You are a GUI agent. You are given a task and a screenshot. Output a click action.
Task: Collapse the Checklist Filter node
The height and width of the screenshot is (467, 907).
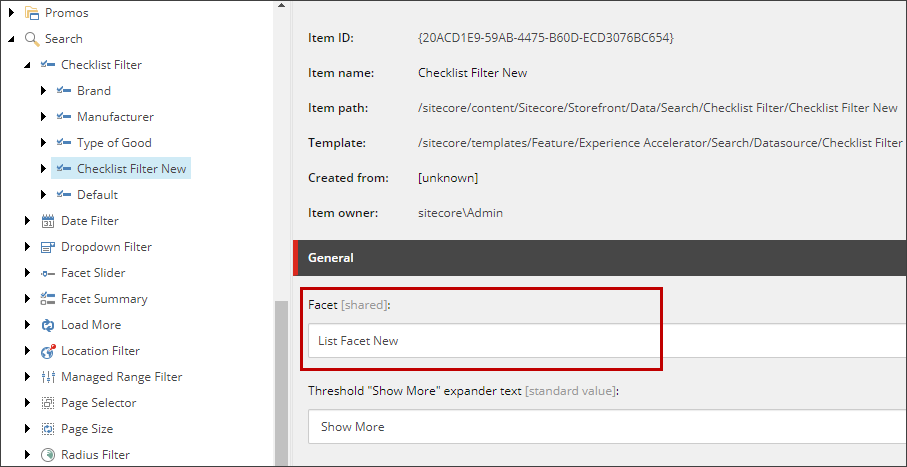[x=27, y=65]
